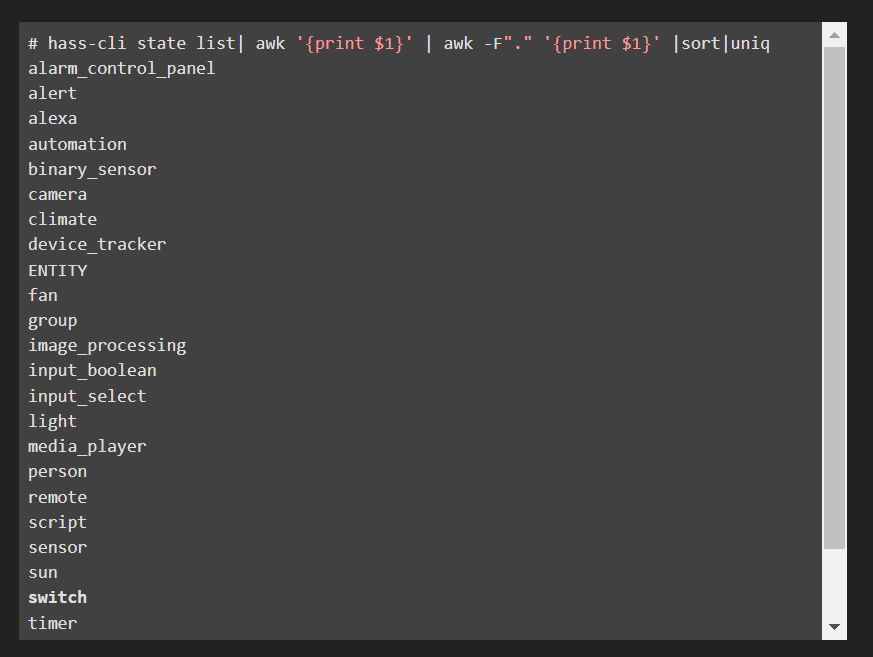Click the 'media_player' text
Image resolution: width=873 pixels, height=657 pixels.
(x=87, y=446)
